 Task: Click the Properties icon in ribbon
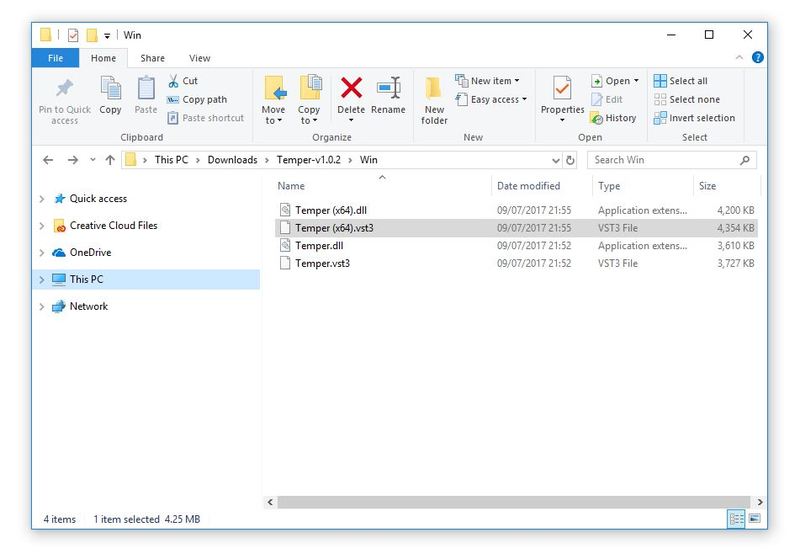point(562,90)
